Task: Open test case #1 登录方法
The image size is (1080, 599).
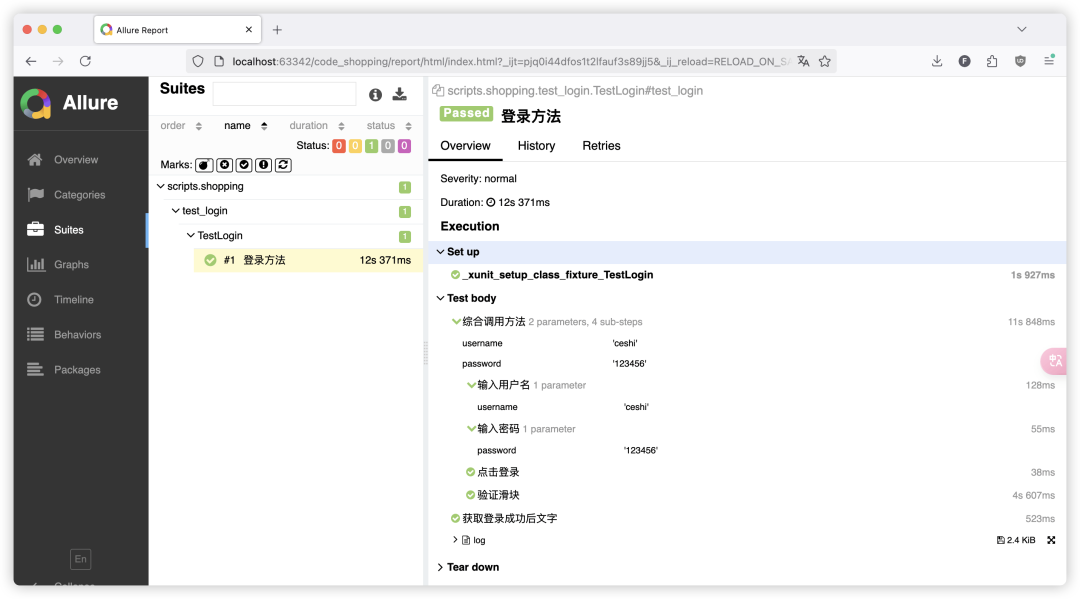Action: point(308,260)
